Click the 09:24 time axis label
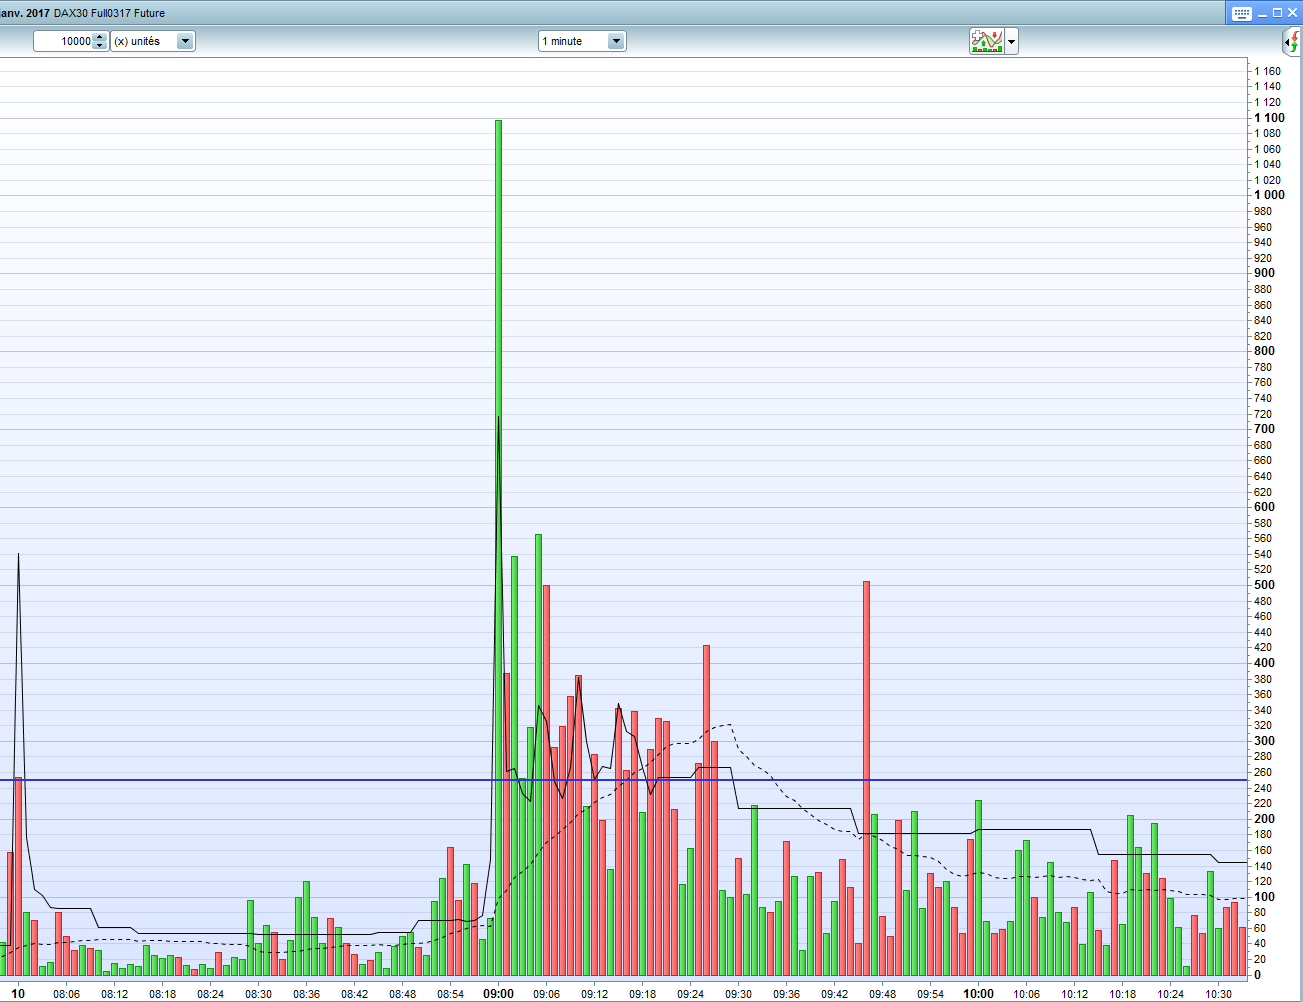 coord(691,994)
